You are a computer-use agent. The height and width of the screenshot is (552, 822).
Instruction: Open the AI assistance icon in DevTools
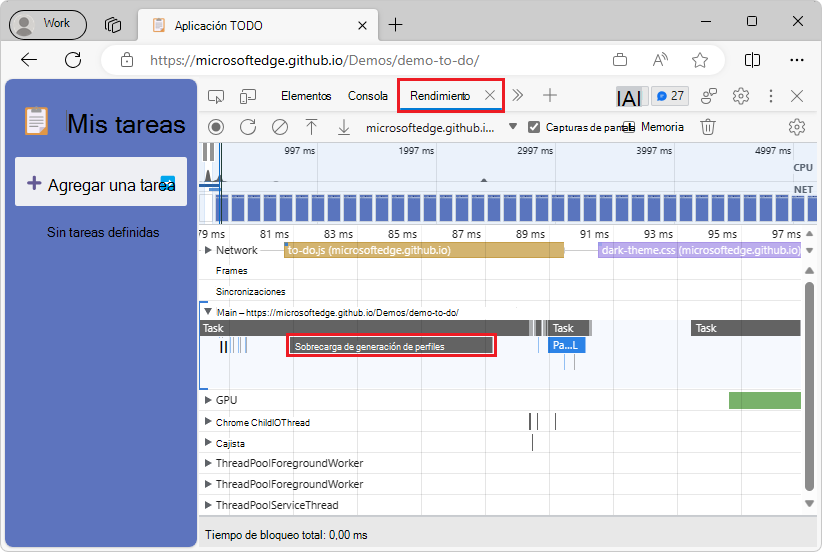point(629,98)
